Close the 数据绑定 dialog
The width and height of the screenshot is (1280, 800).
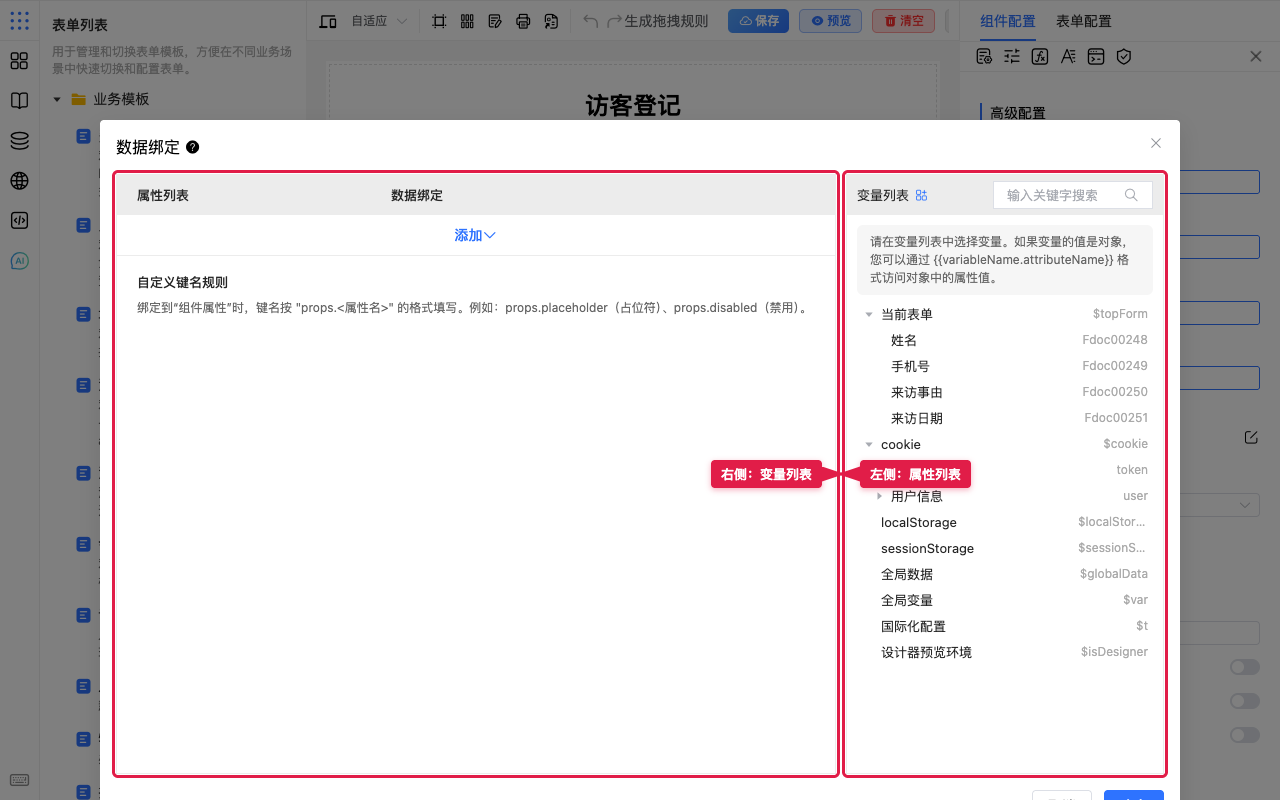[1156, 143]
